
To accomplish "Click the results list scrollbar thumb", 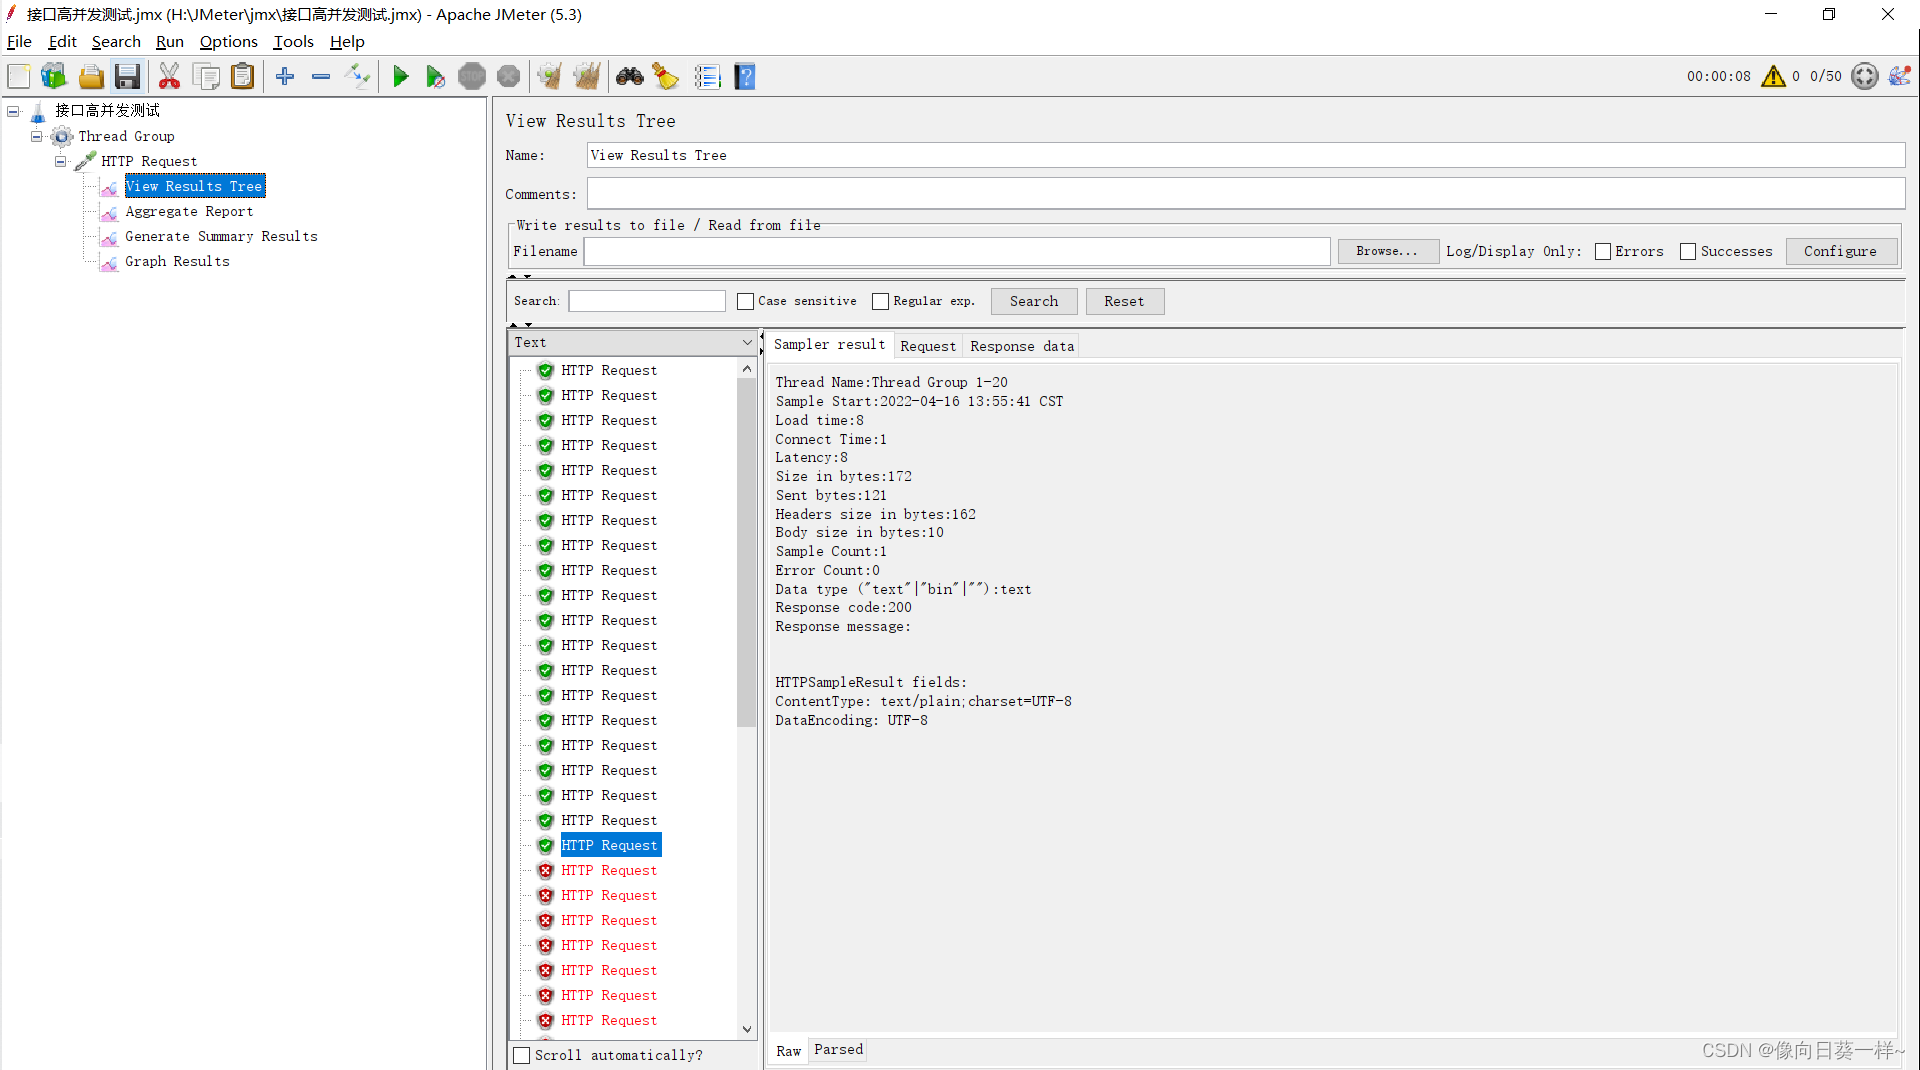I will click(746, 553).
